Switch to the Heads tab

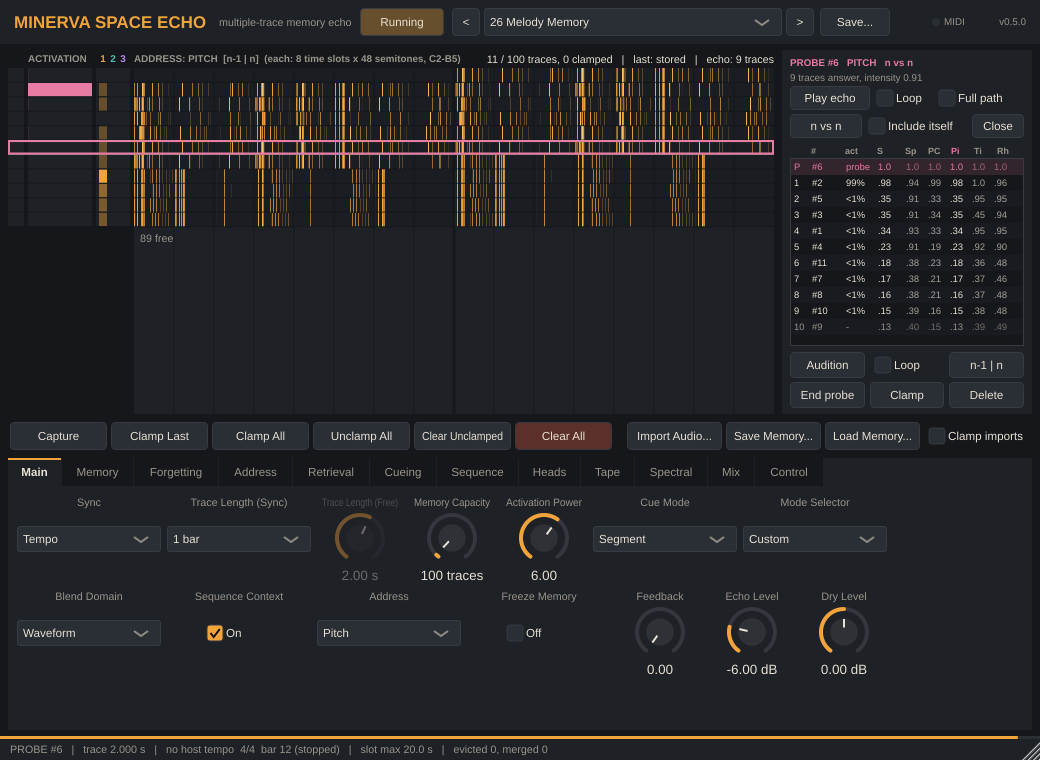point(549,472)
